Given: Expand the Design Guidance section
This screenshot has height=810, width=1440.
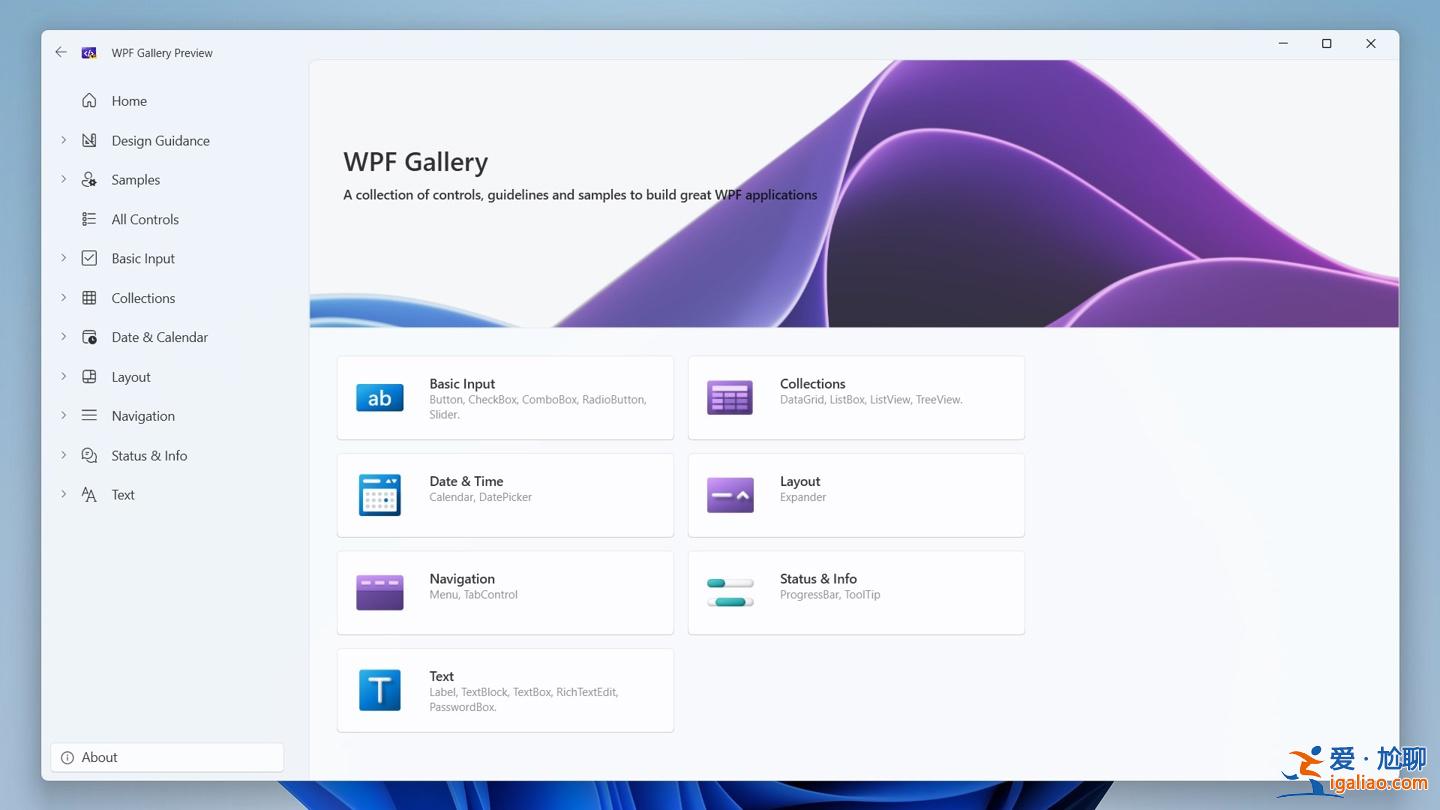Looking at the screenshot, I should tap(63, 140).
